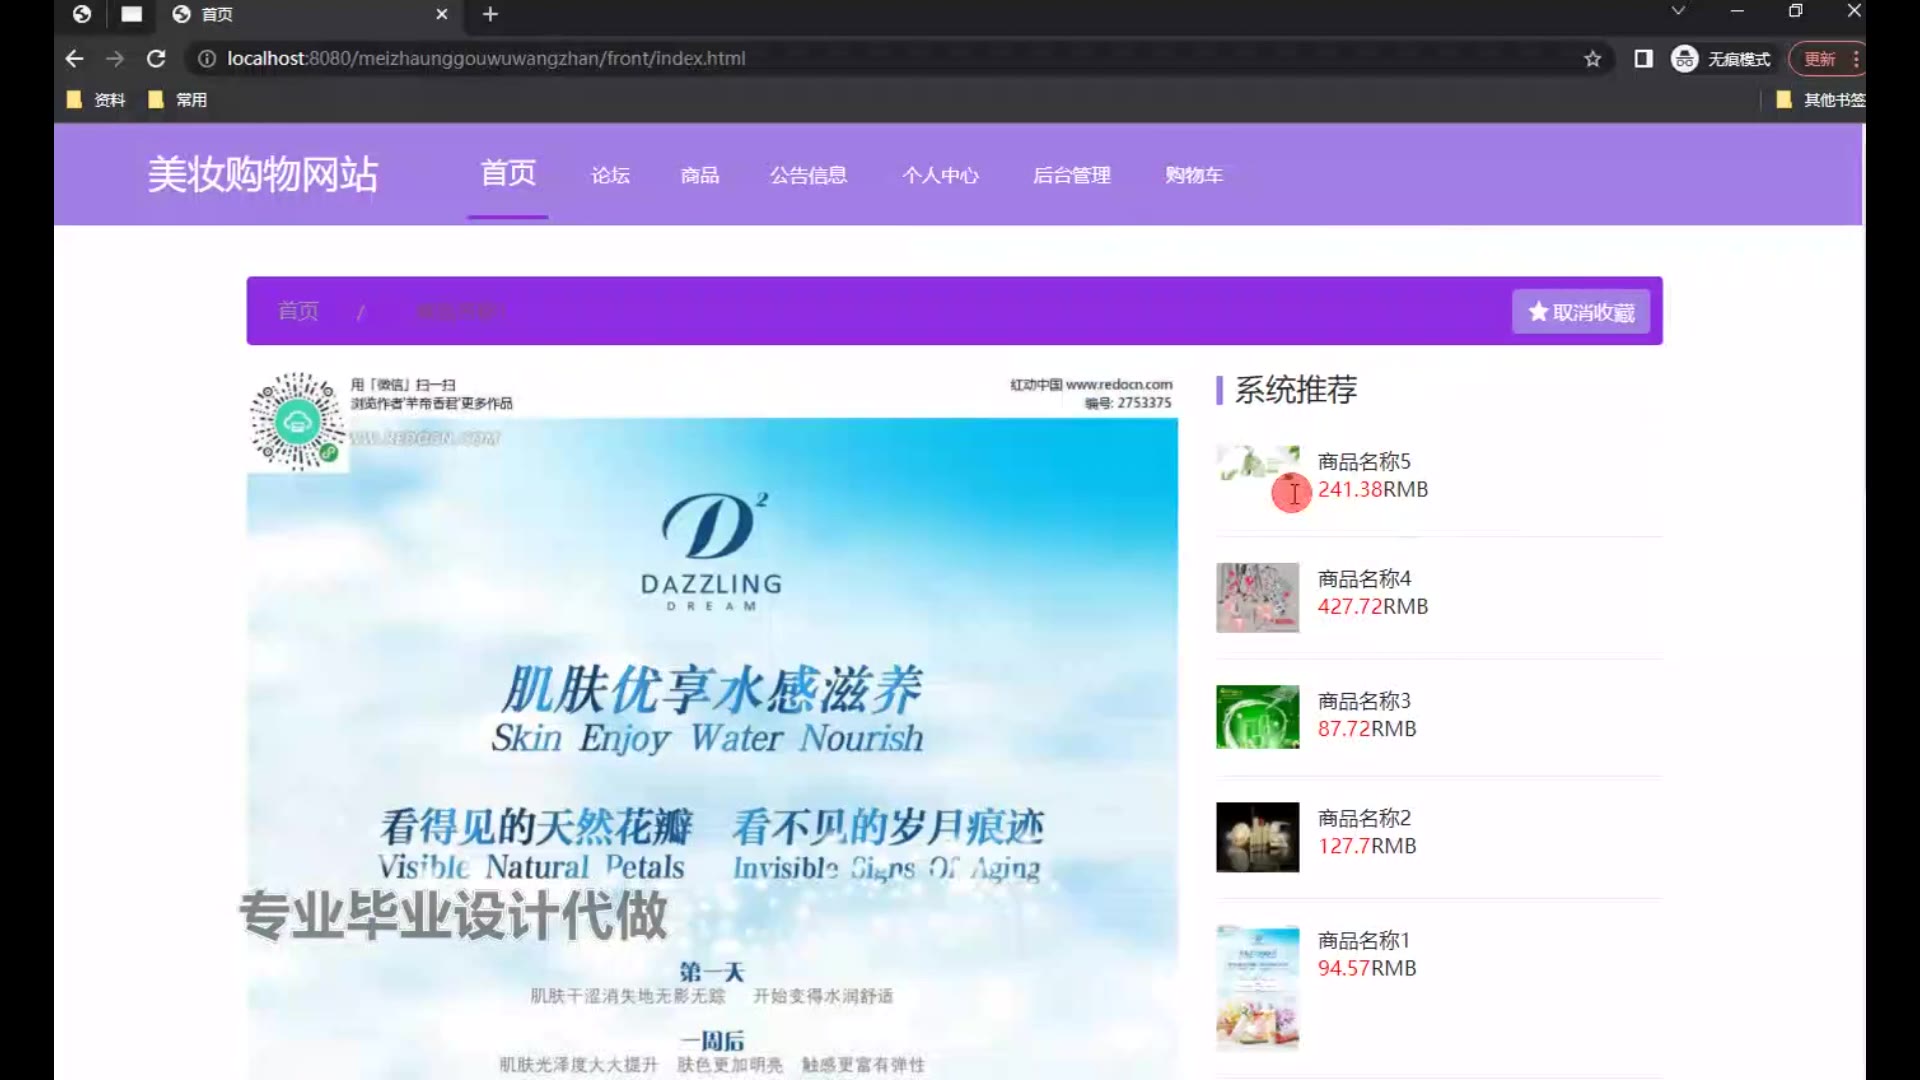This screenshot has height=1080, width=1920.
Task: Click the incognito mode icon
Action: [1685, 59]
